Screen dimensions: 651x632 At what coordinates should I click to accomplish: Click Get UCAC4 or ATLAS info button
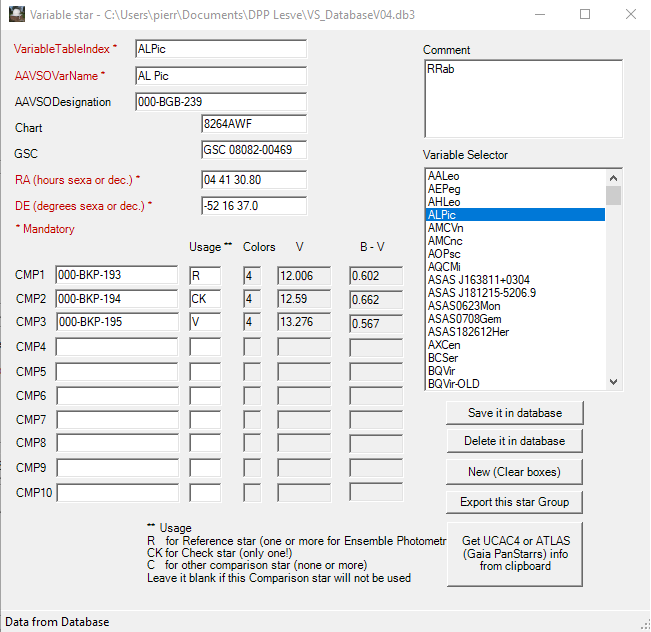coord(515,554)
